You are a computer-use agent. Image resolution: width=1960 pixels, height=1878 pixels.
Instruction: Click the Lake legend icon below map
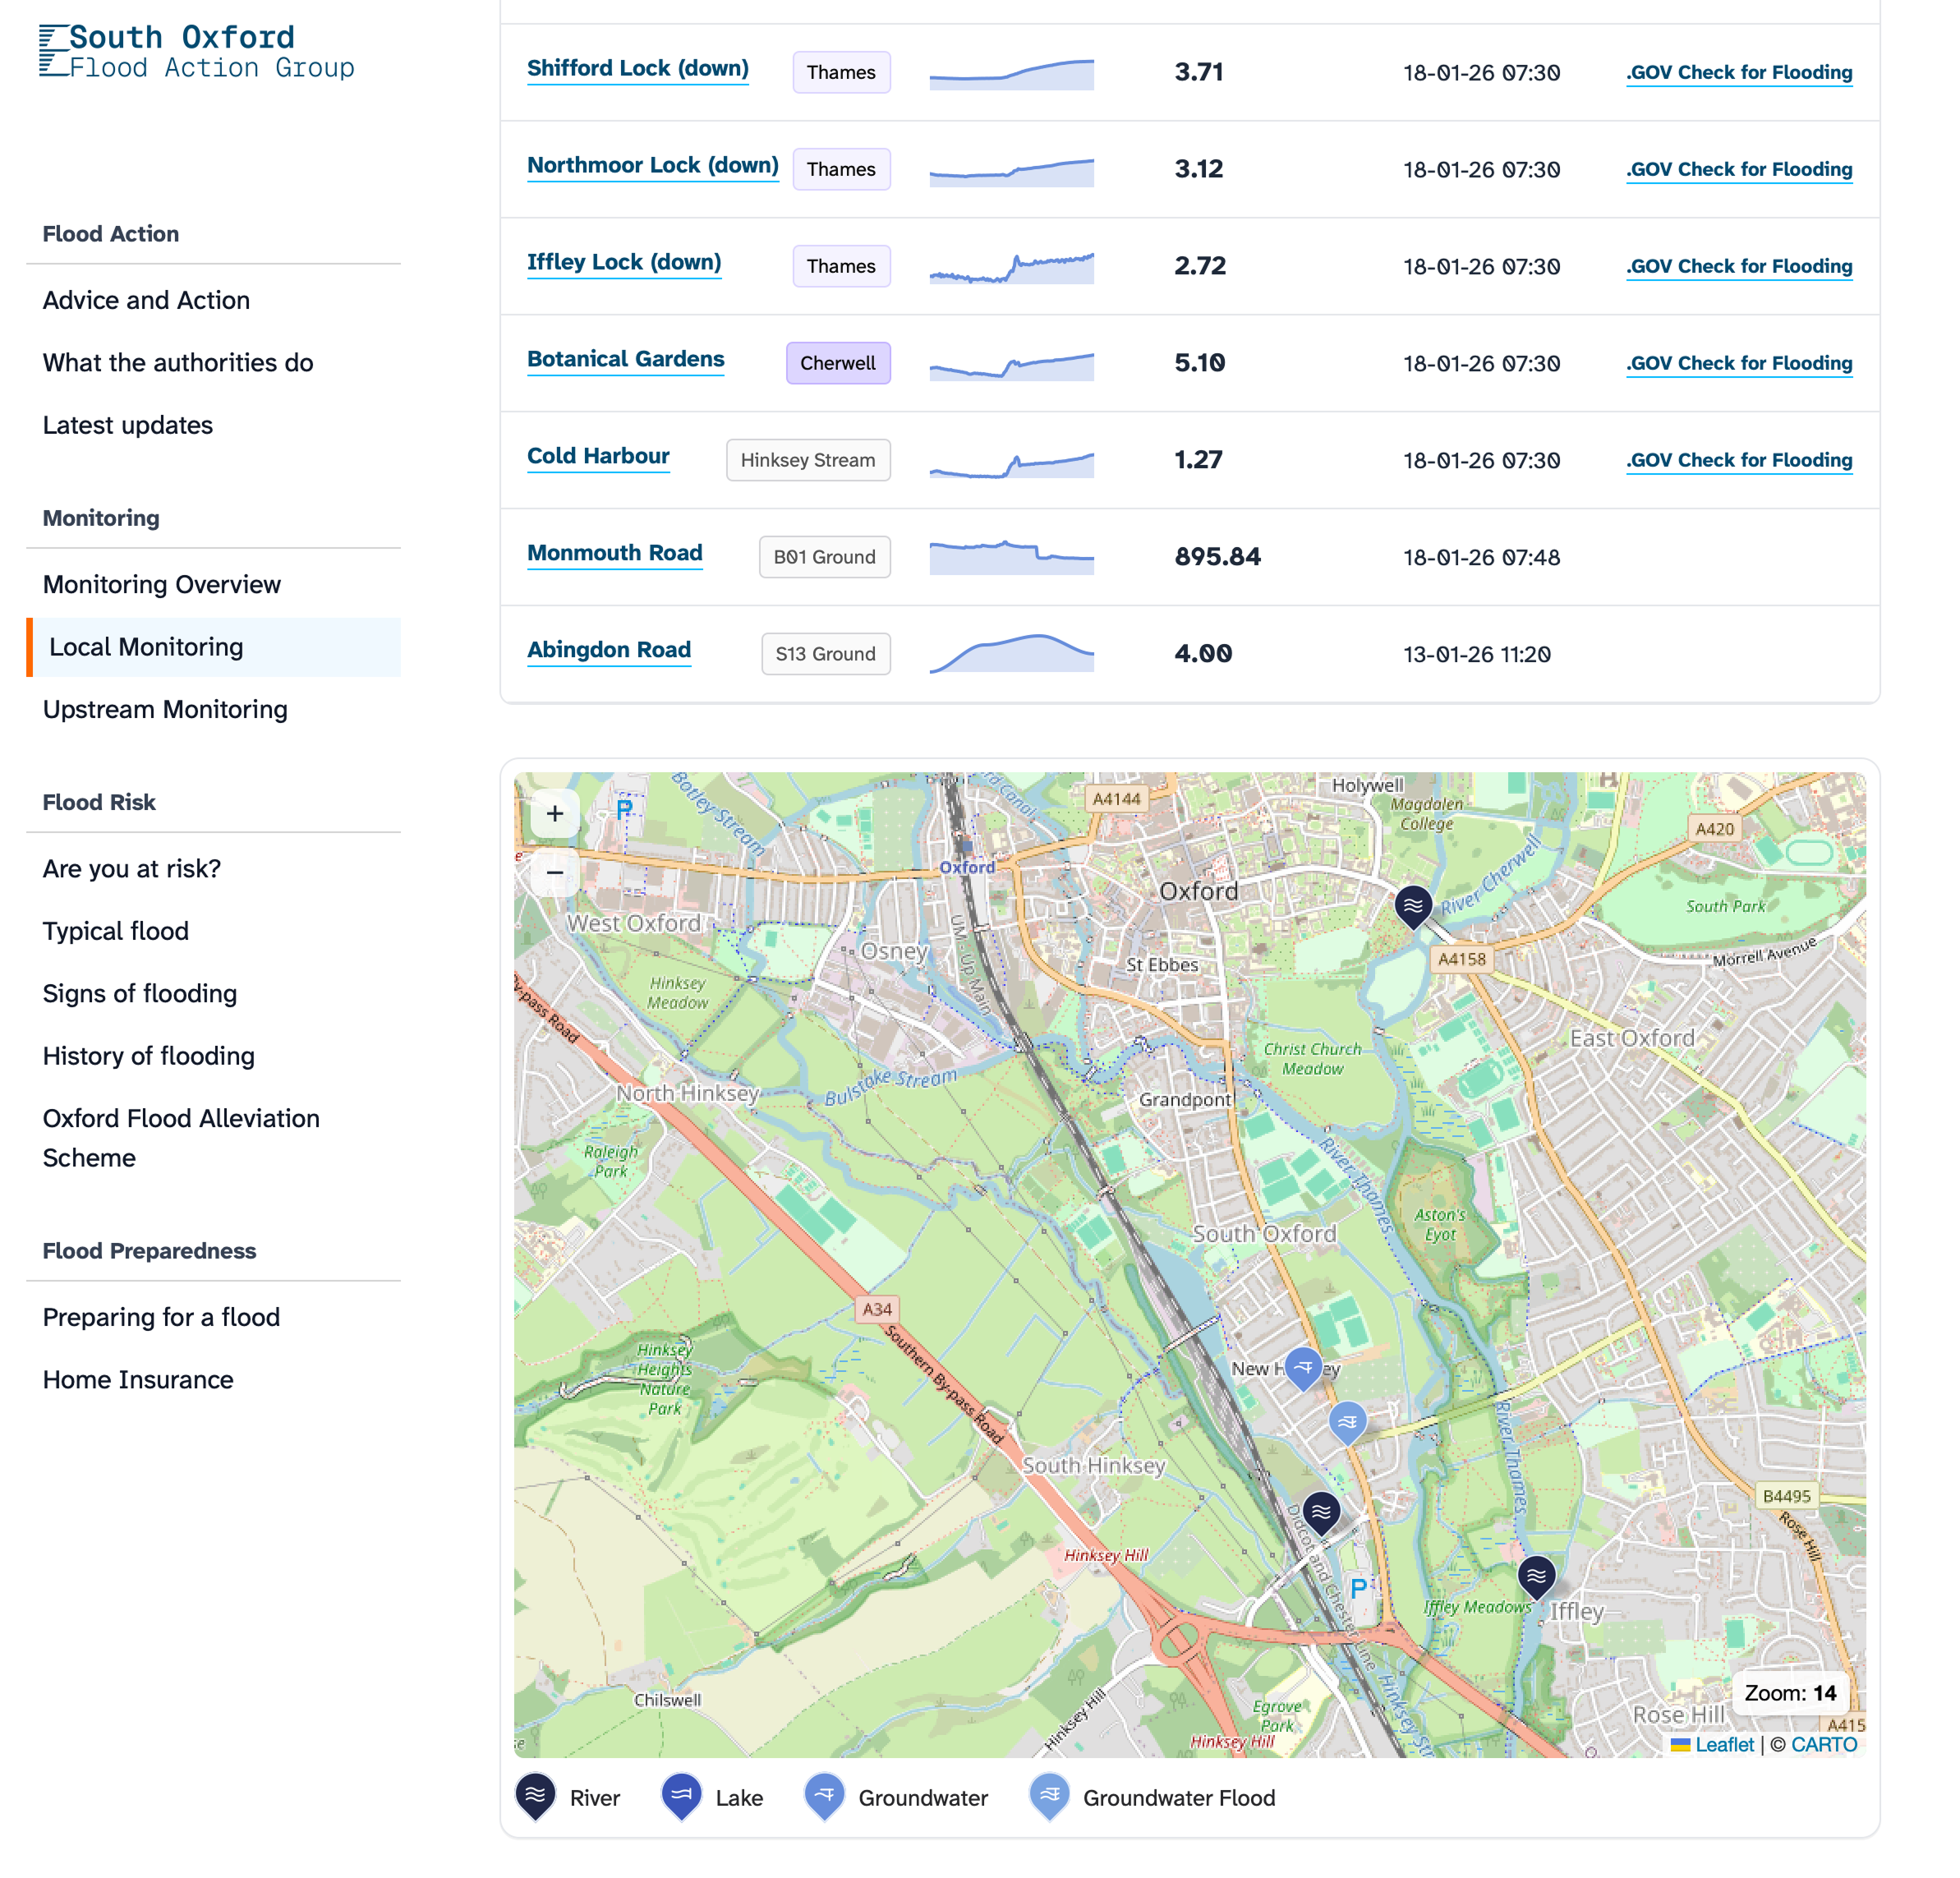pos(681,1795)
